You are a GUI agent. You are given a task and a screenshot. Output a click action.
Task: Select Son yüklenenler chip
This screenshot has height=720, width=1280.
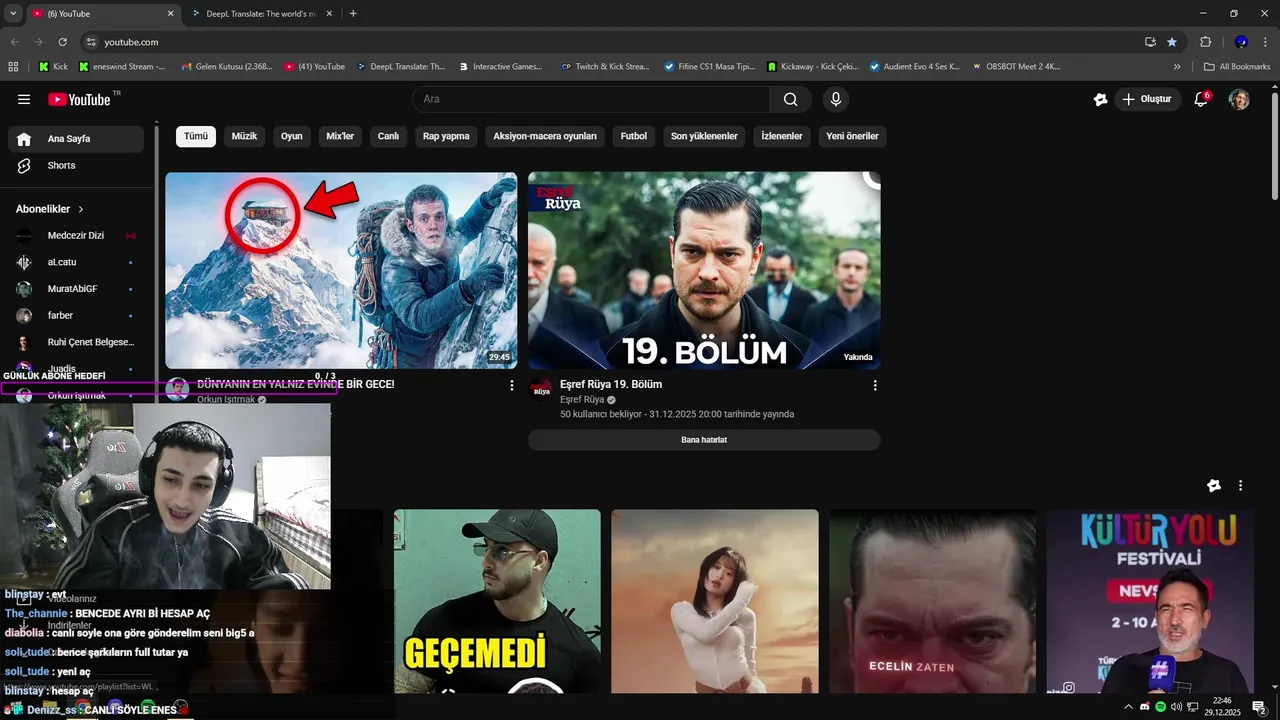704,136
